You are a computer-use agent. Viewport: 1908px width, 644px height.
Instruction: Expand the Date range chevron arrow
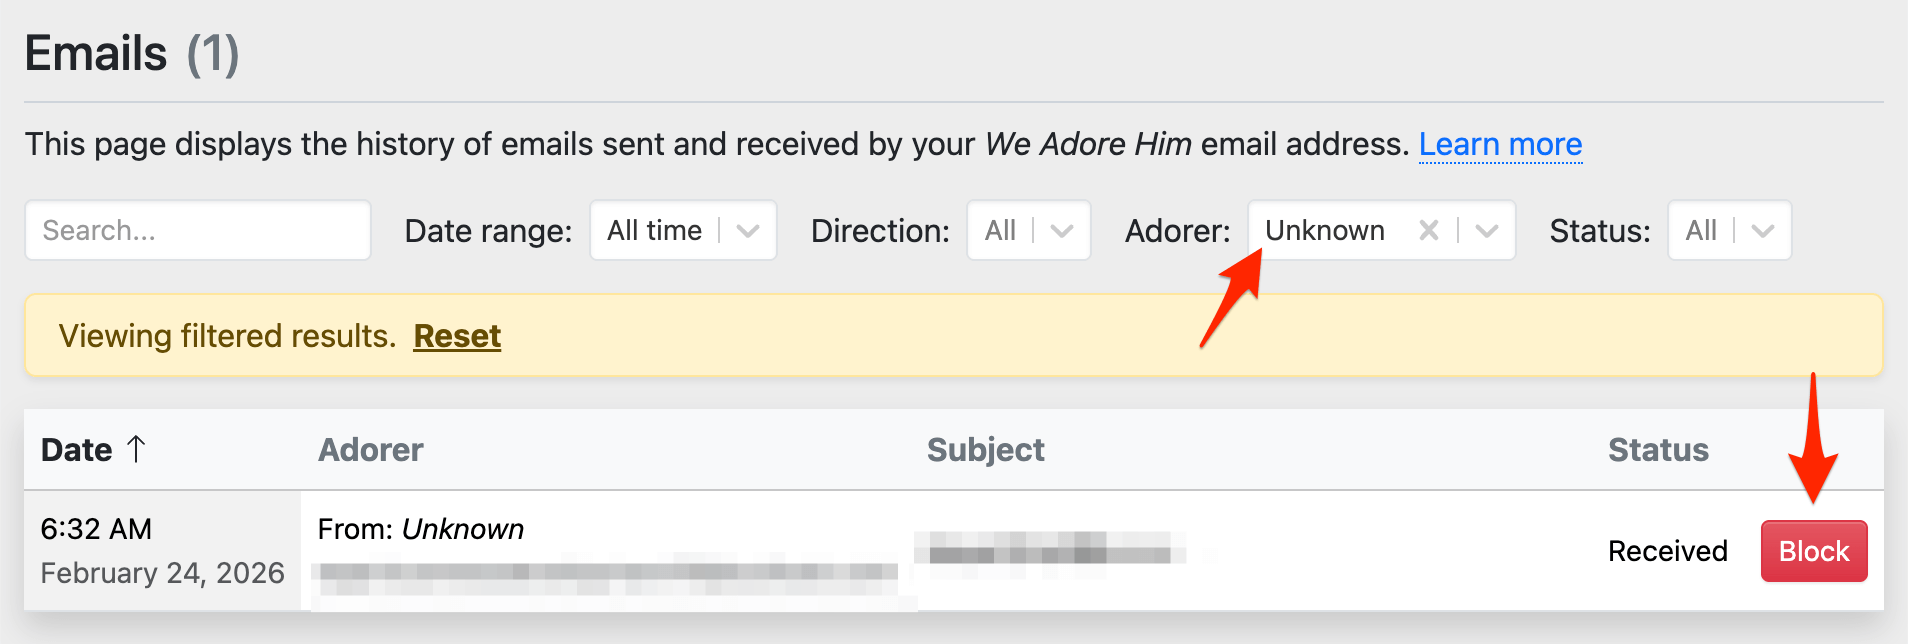coord(747,231)
